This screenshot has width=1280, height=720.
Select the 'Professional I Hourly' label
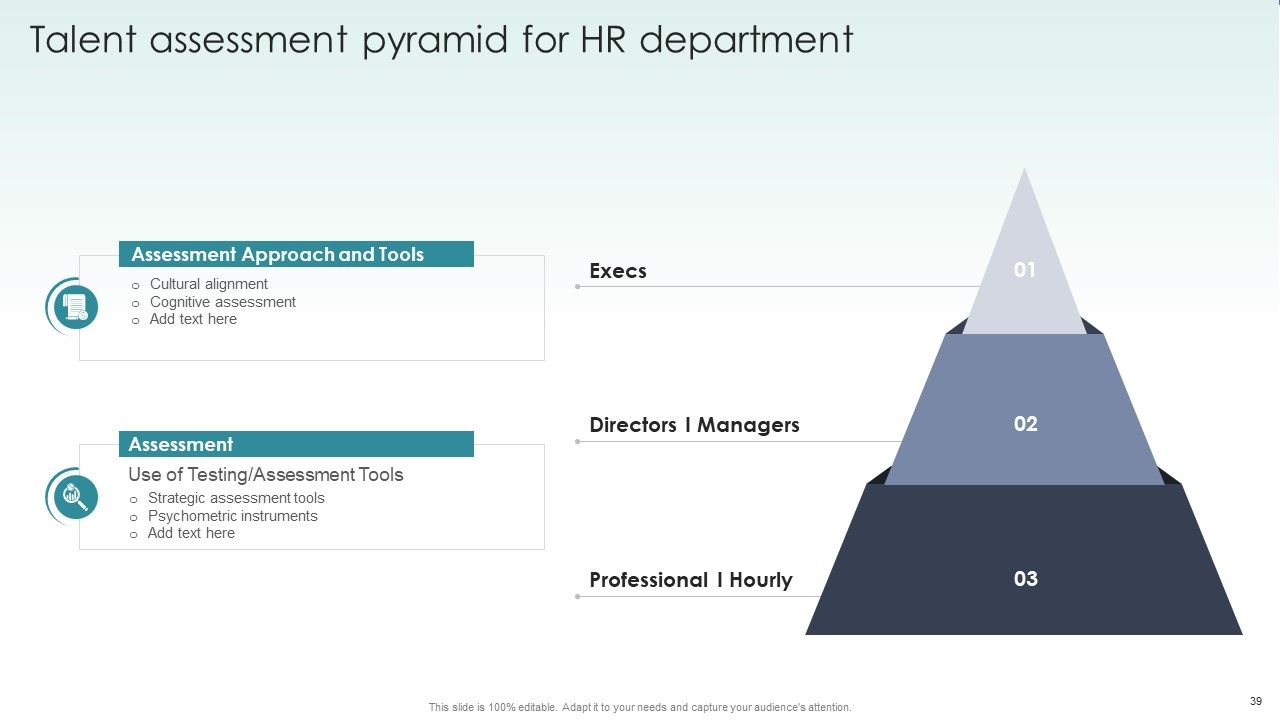[x=690, y=580]
